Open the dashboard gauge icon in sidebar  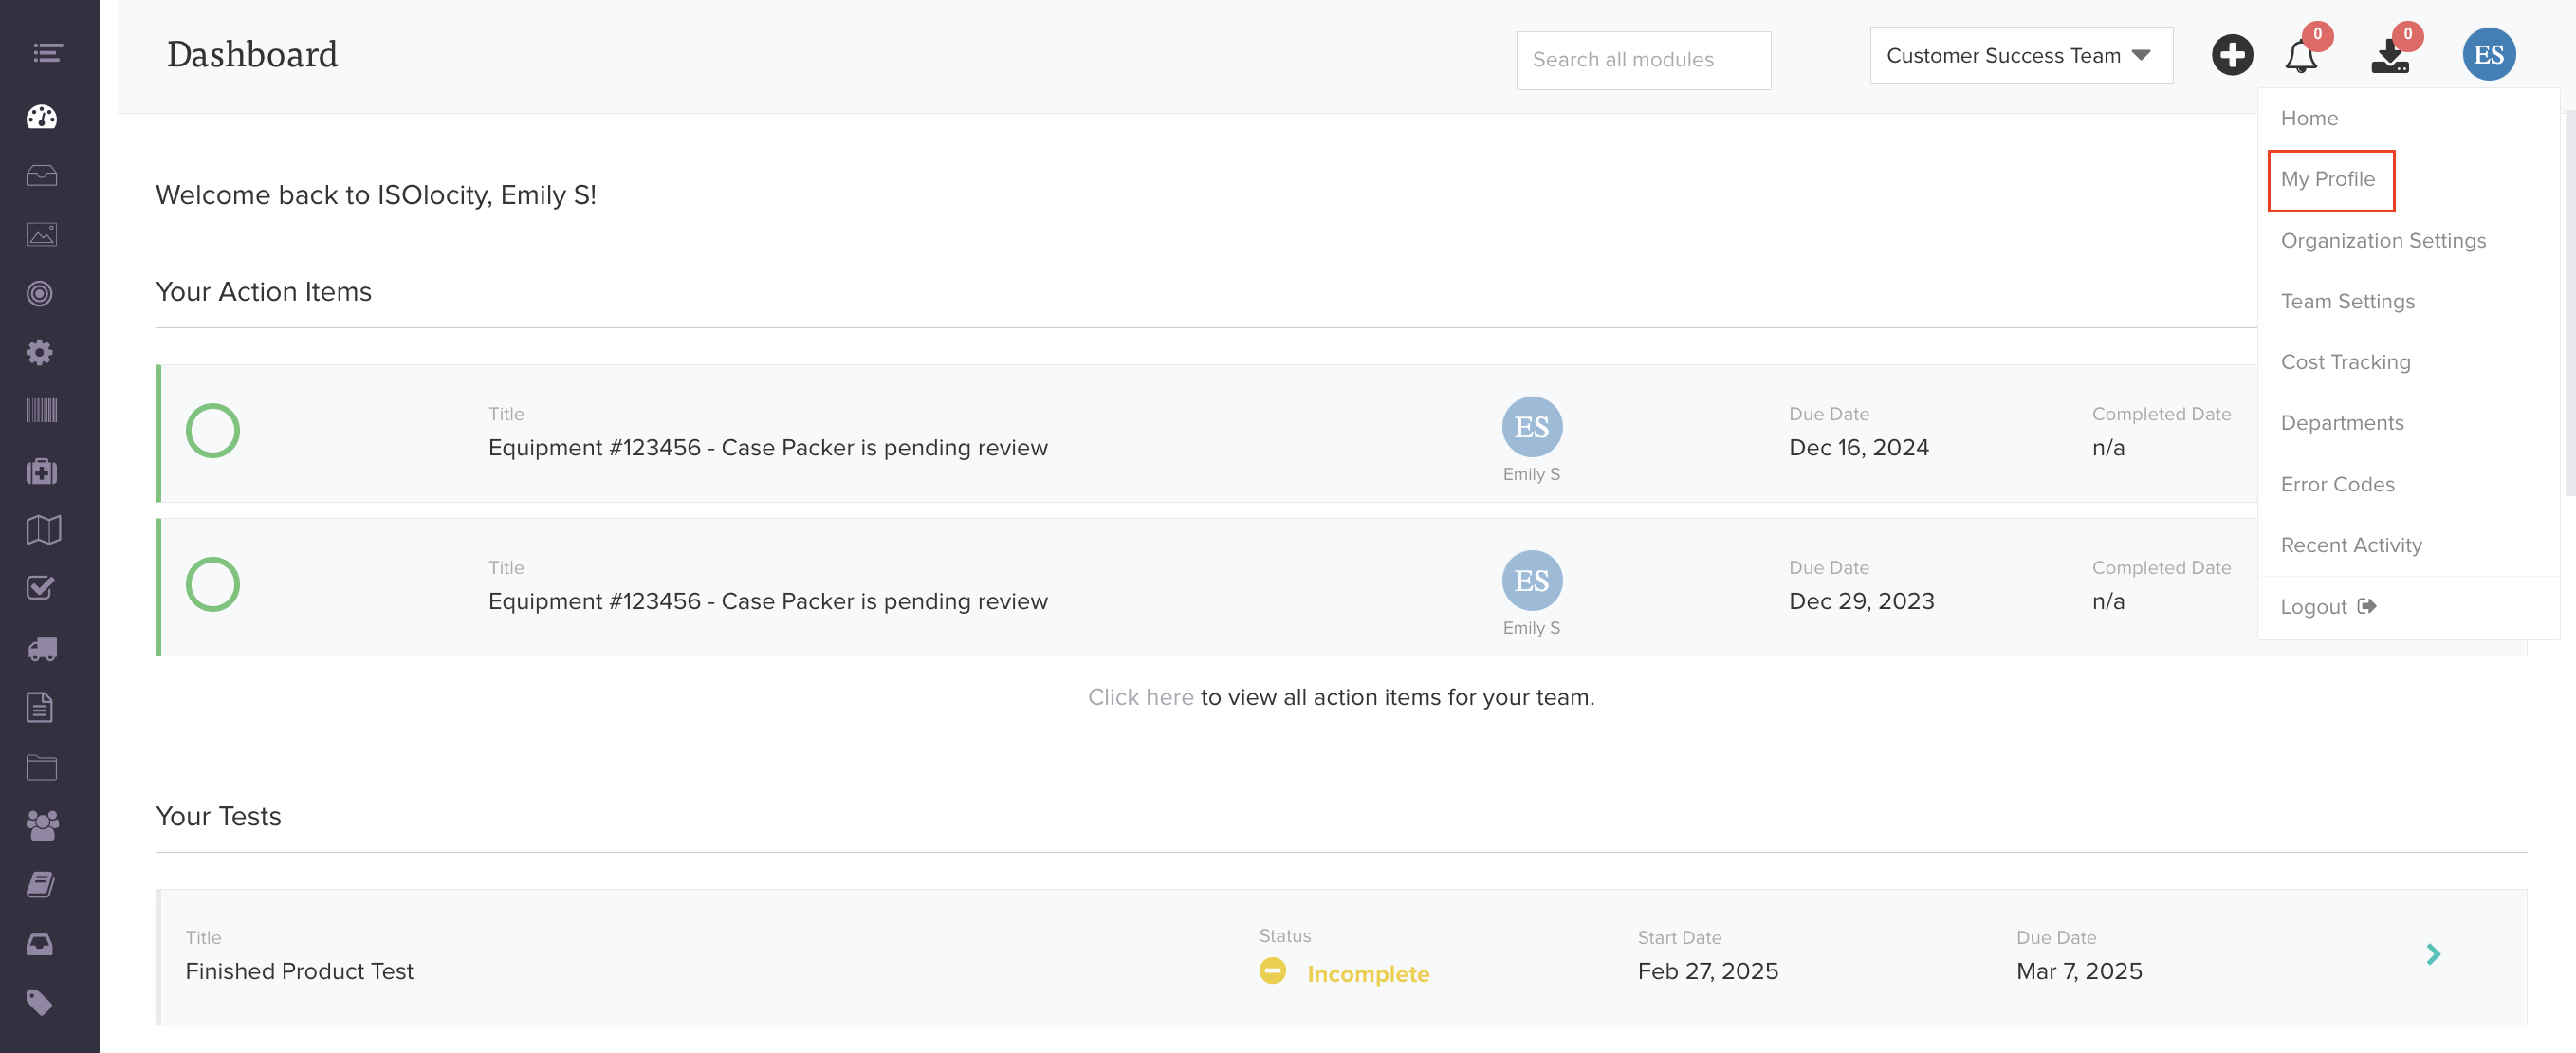41,117
